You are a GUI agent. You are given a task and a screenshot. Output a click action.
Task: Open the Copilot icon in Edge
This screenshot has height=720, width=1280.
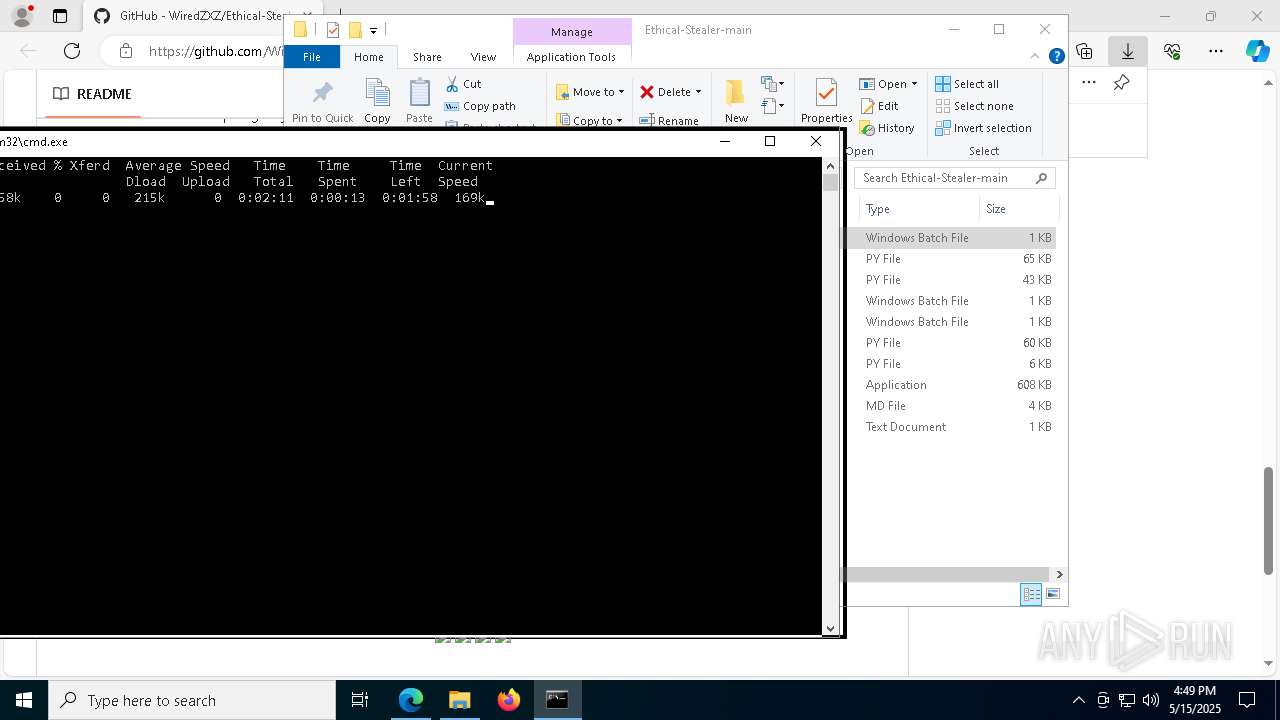coord(1258,51)
